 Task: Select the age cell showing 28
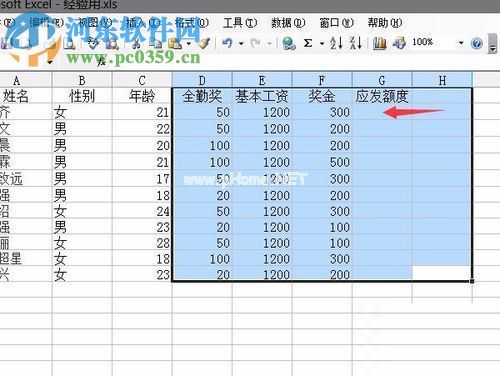pos(142,243)
